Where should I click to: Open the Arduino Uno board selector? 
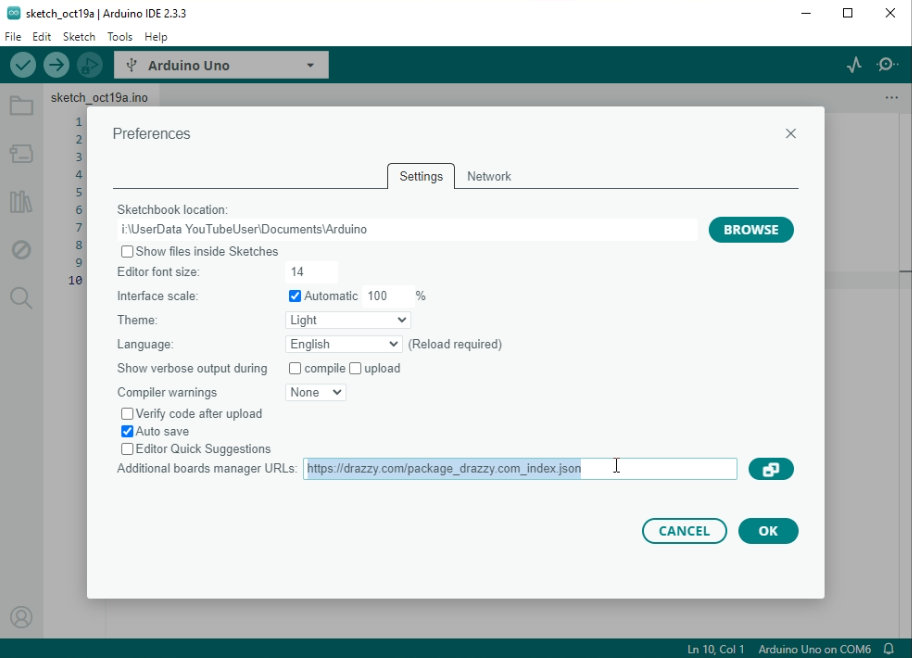click(x=221, y=65)
